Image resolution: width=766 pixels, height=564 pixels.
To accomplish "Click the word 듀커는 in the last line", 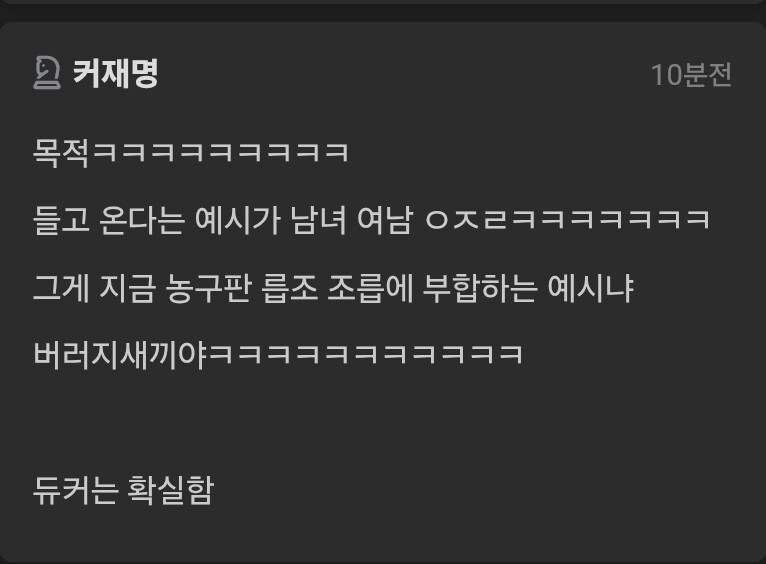I will 76,490.
